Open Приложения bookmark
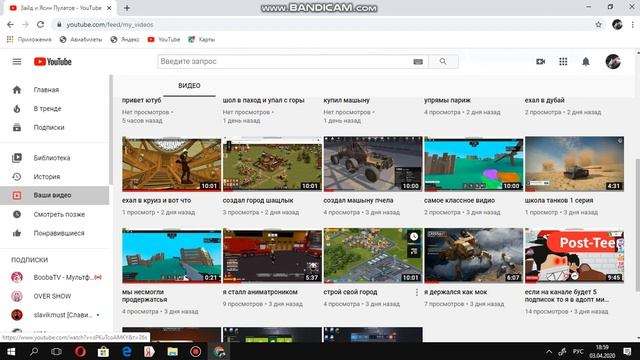This screenshot has height=360, width=640. coord(29,40)
